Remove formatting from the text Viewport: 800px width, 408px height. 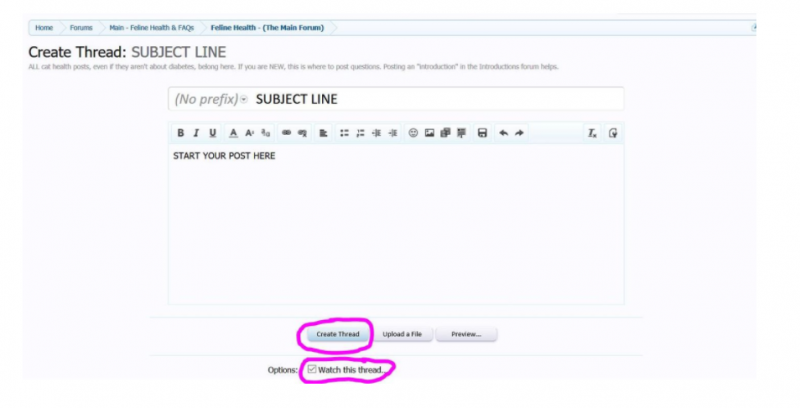[591, 133]
